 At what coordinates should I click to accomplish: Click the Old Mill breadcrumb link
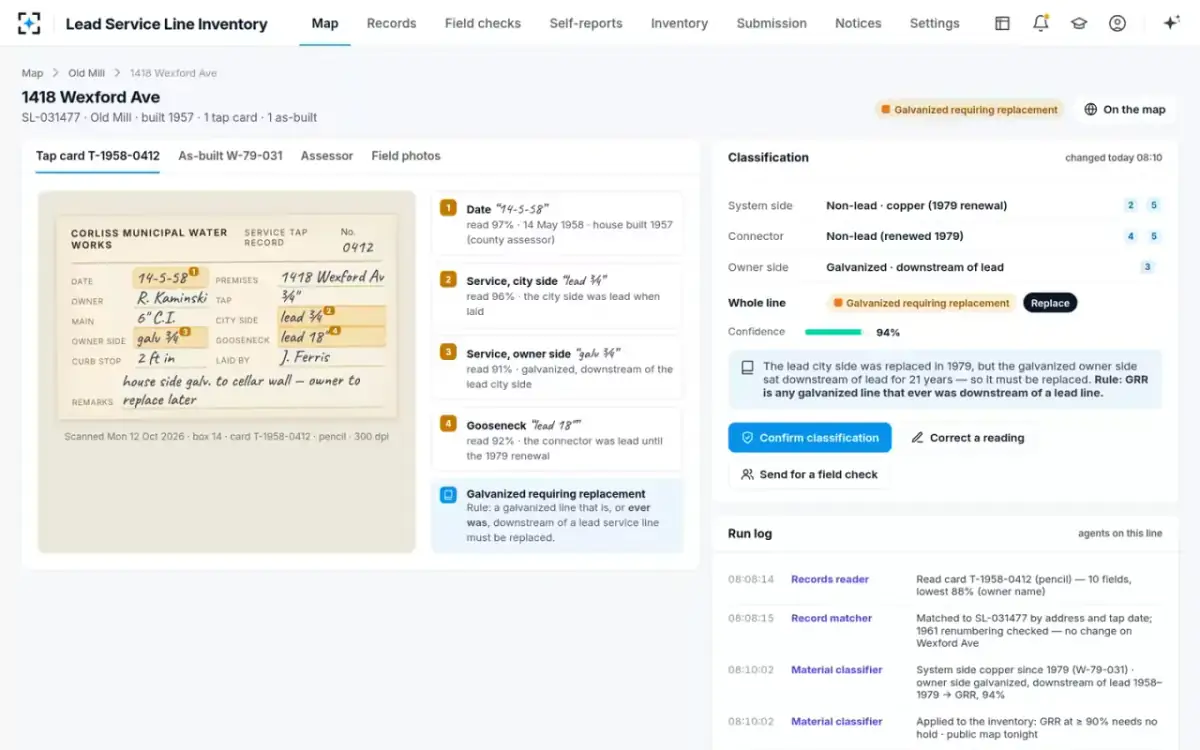pos(86,73)
